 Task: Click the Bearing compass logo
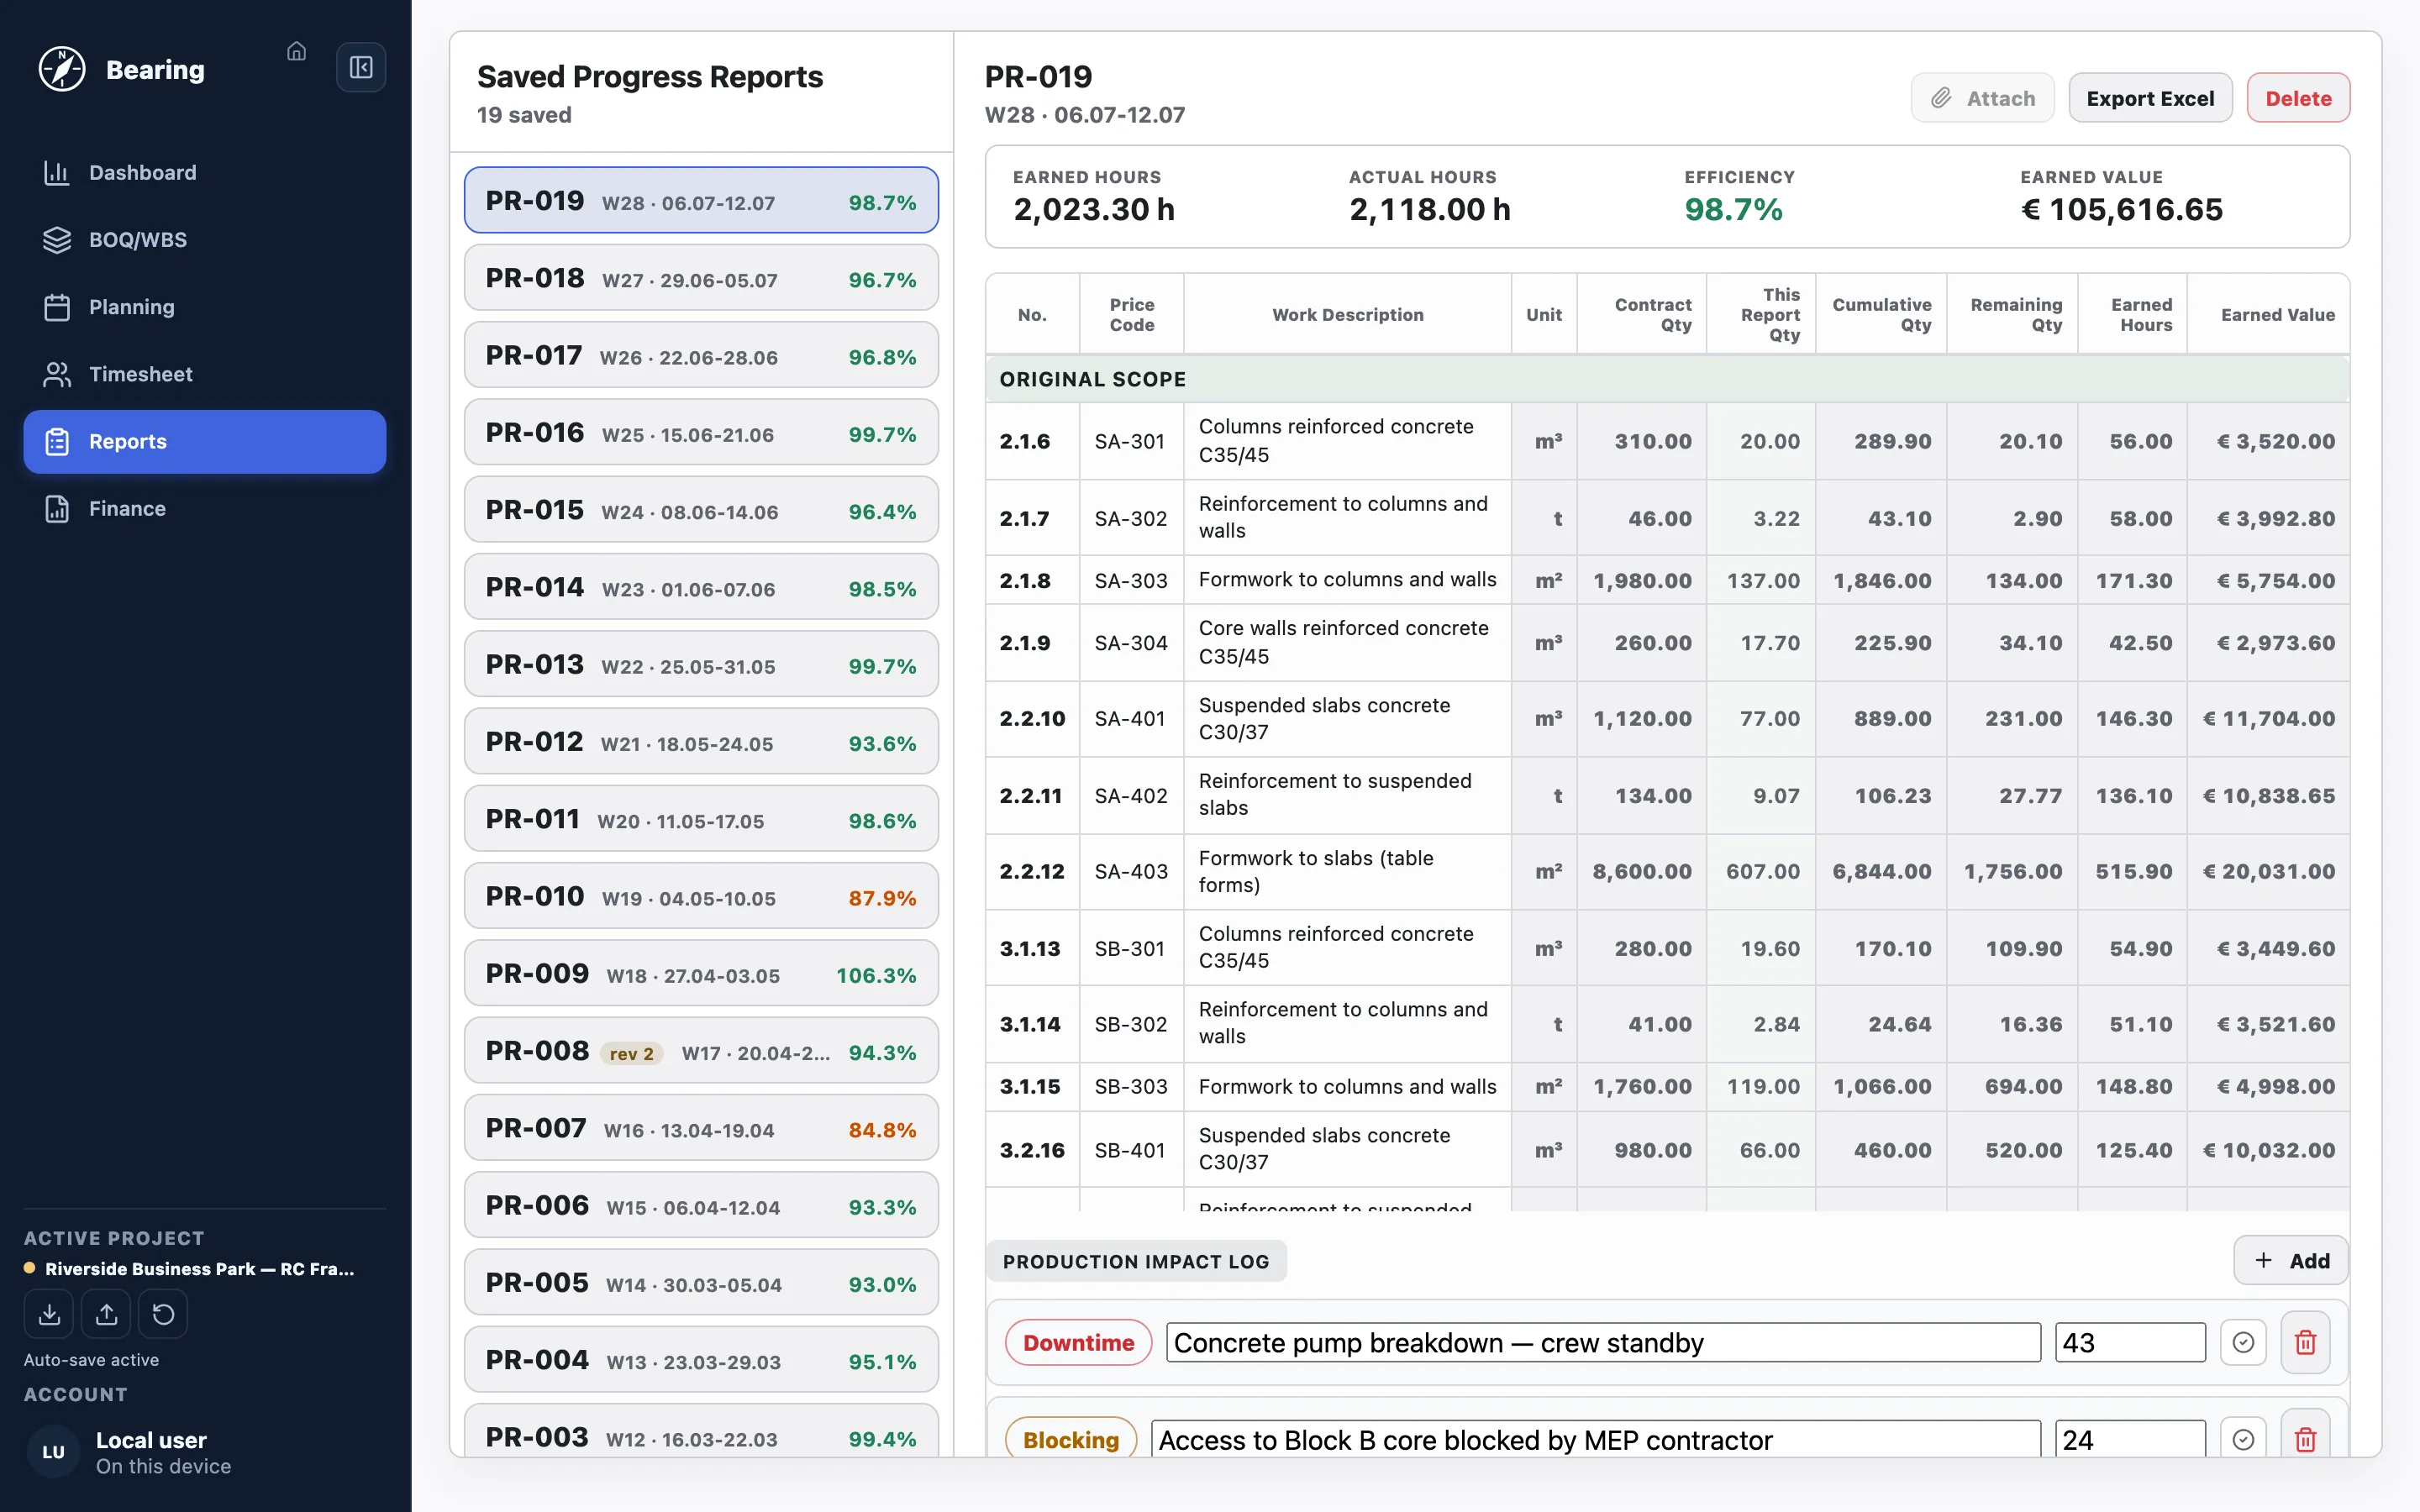(x=62, y=69)
